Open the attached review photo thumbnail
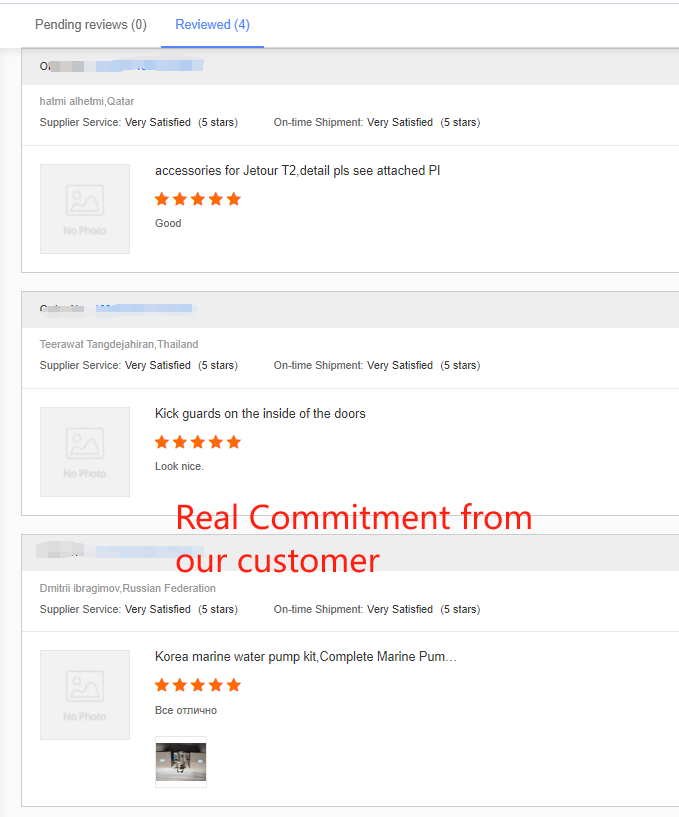 pos(181,762)
